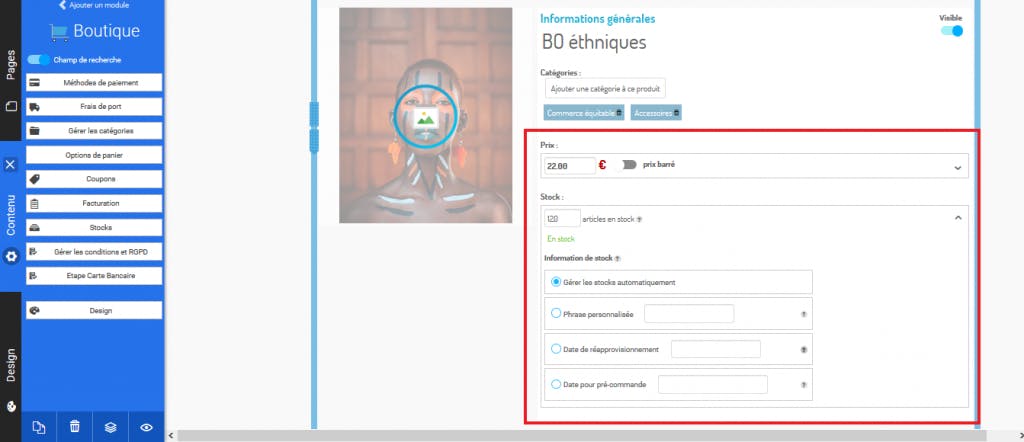Click help icon in Date pour pré-commande row
1024x442 pixels.
pos(804,385)
